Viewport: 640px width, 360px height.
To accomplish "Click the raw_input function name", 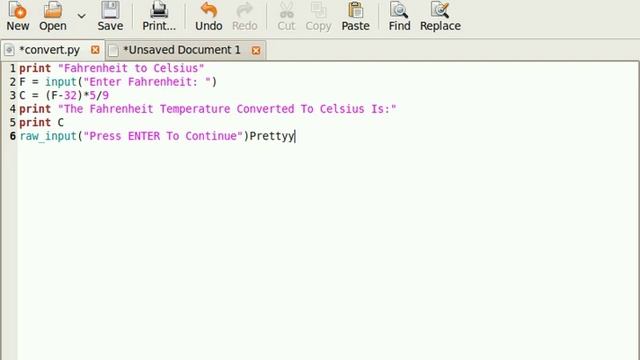I will [48, 136].
